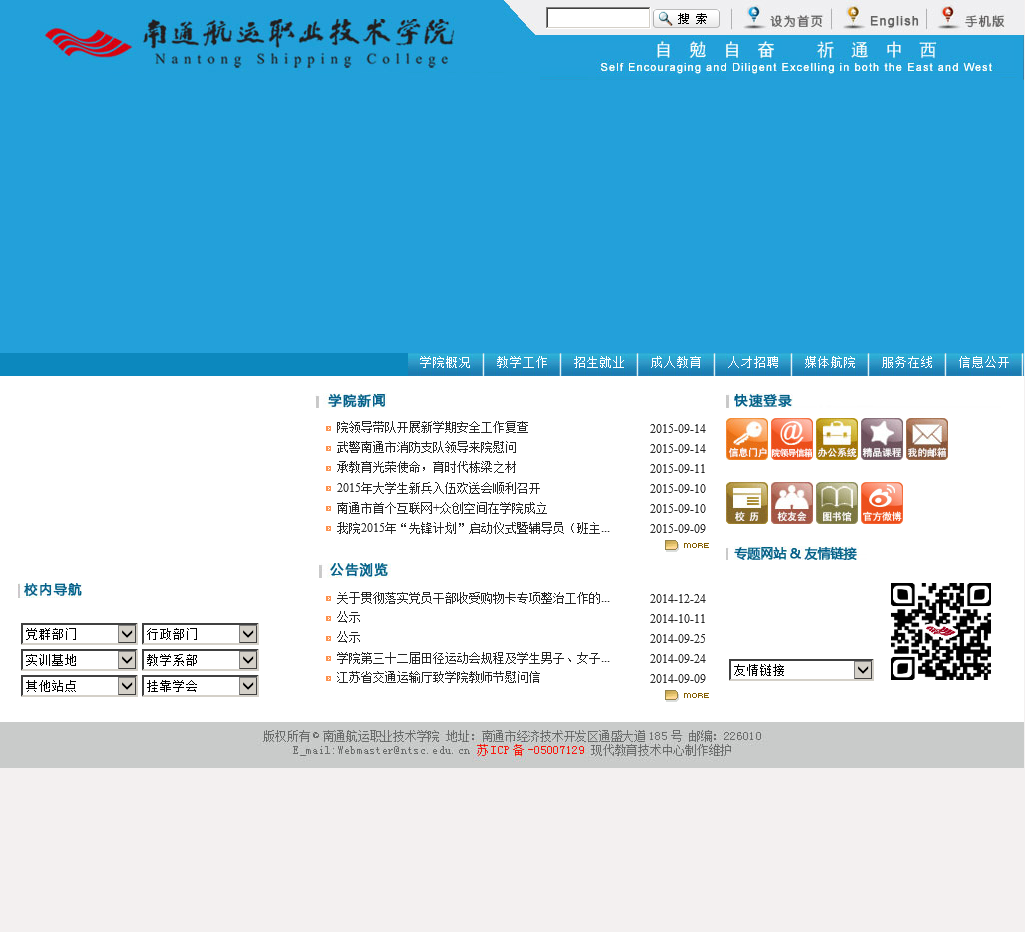Click the QR code image

941,631
